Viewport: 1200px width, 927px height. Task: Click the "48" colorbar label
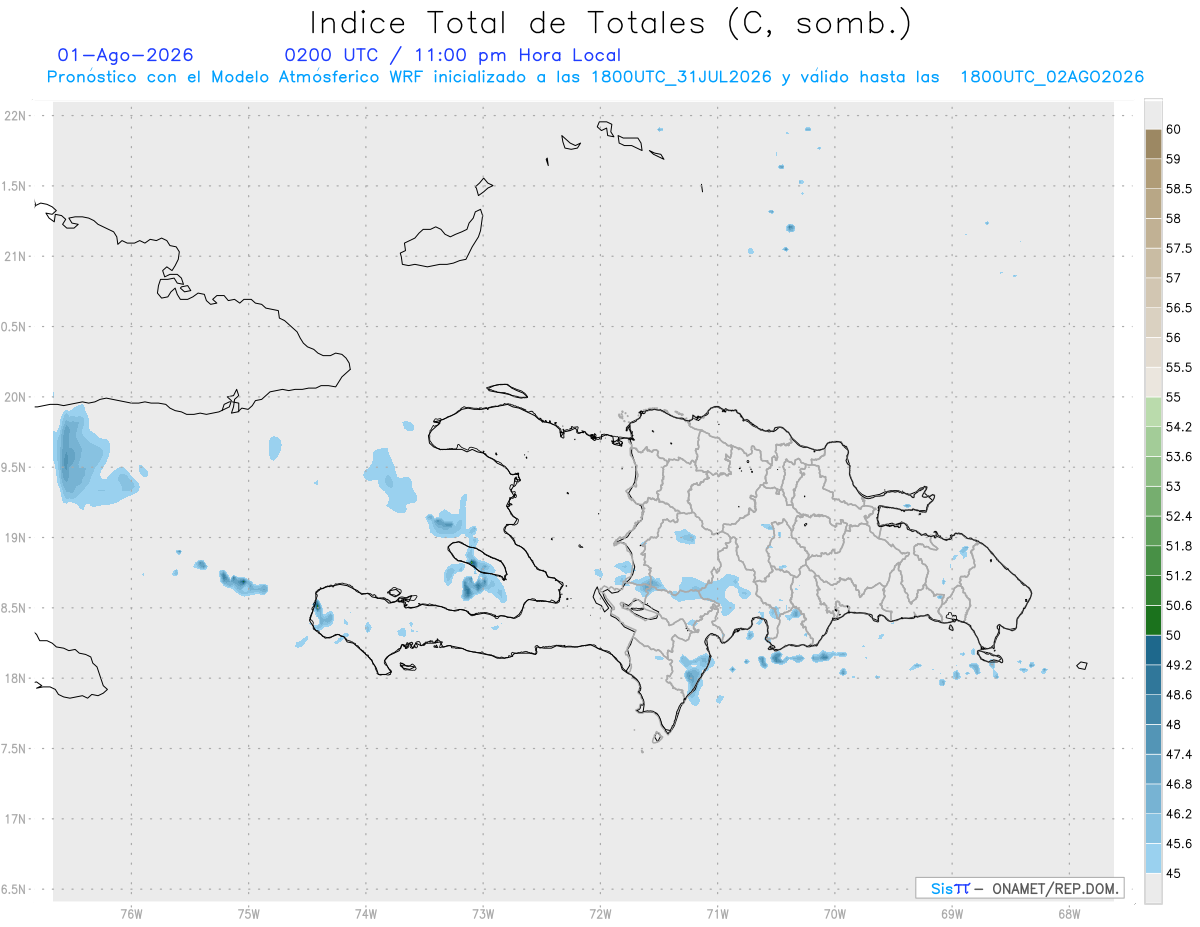(1173, 725)
